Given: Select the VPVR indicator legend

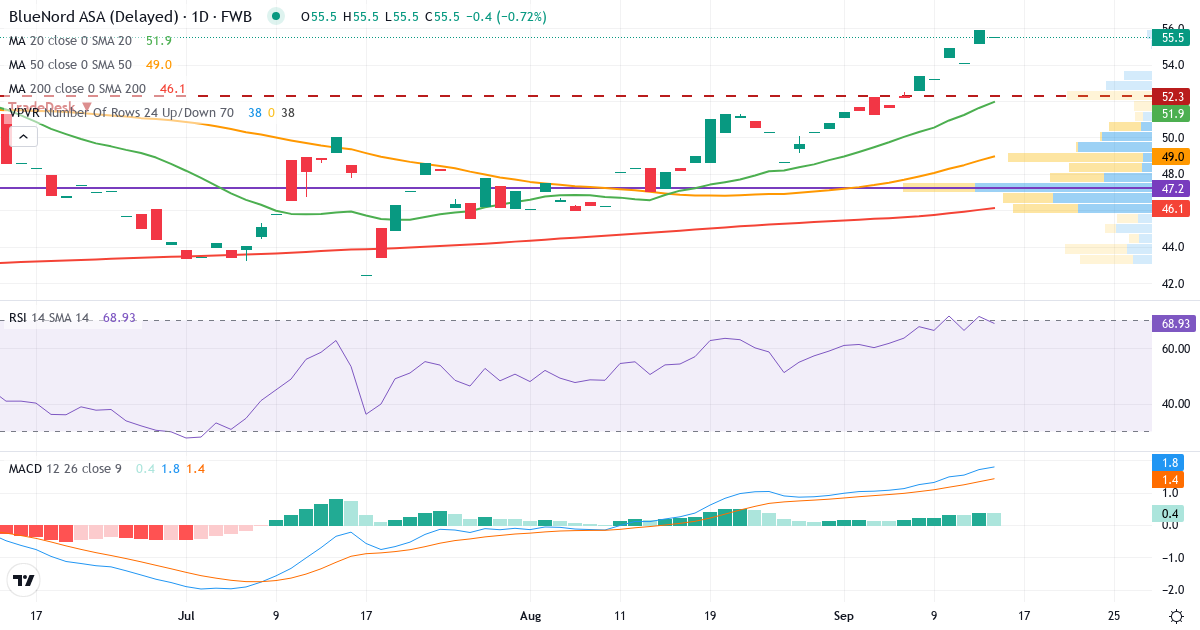Looking at the screenshot, I should (x=121, y=113).
